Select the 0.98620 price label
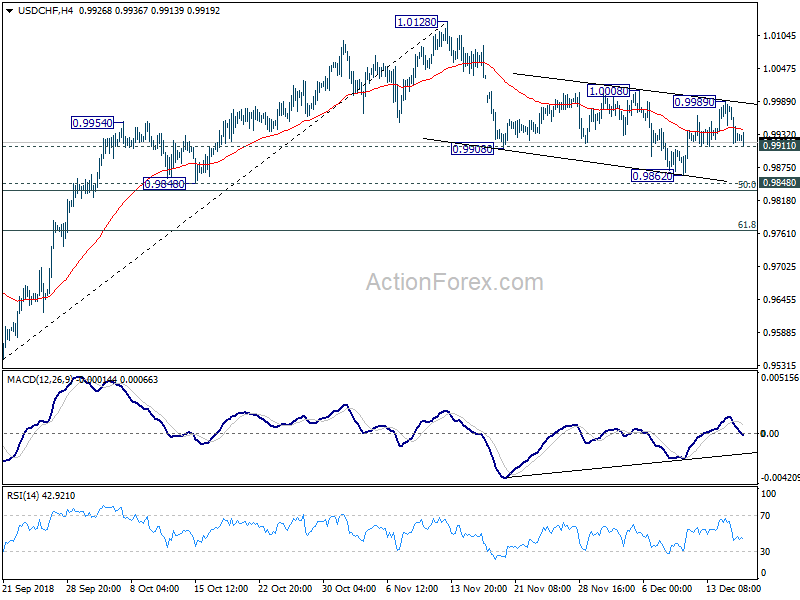This screenshot has width=800, height=600. click(652, 176)
